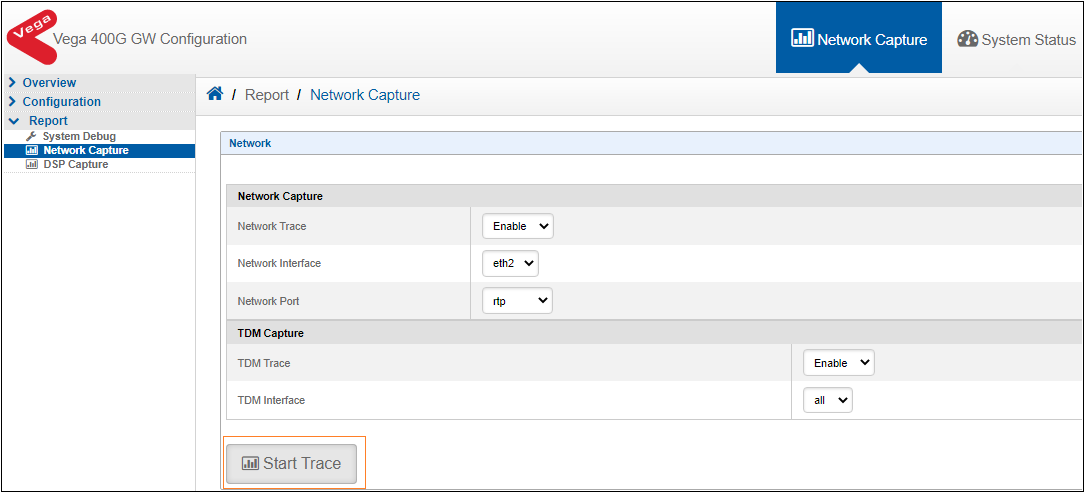The image size is (1086, 492).
Task: Open the TDM Interface all dropdown
Action: (828, 400)
